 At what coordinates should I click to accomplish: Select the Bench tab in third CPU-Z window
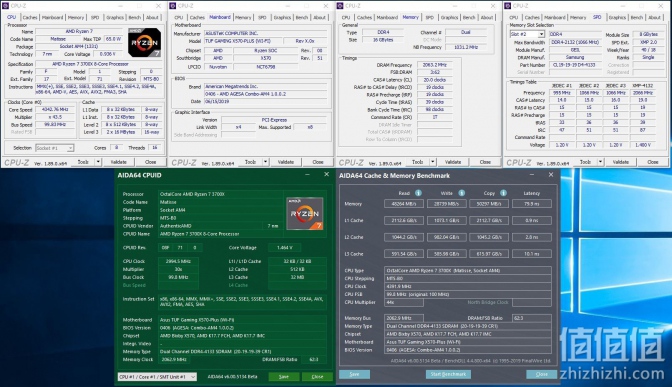(x=469, y=18)
